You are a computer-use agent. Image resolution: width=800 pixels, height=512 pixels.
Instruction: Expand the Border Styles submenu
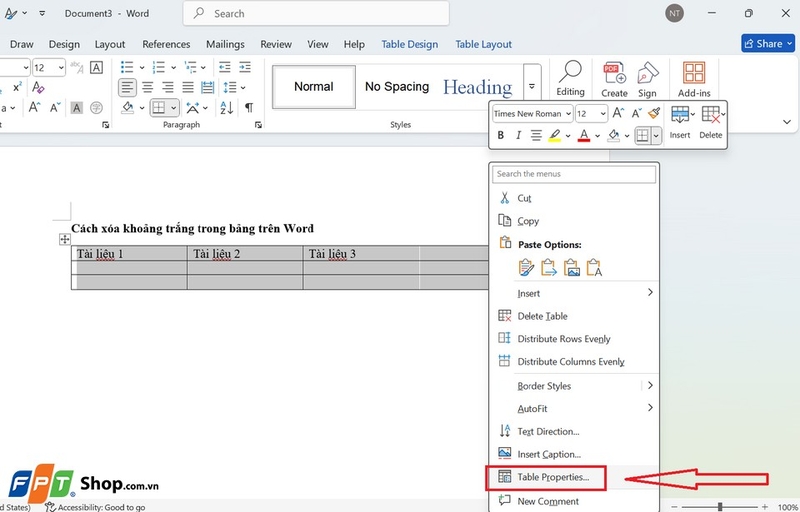tap(650, 385)
